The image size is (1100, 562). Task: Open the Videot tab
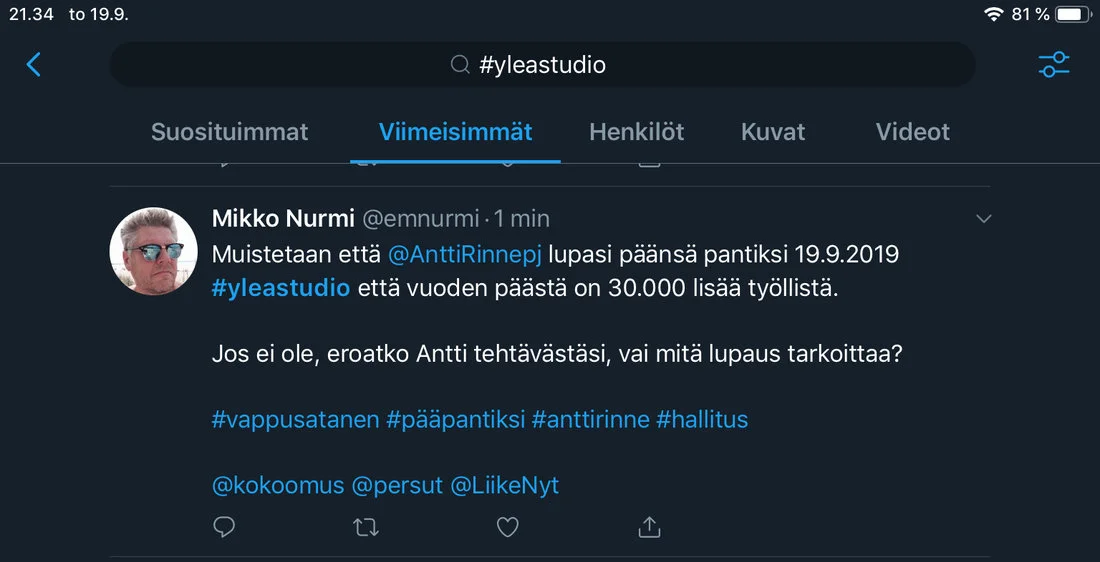(913, 132)
